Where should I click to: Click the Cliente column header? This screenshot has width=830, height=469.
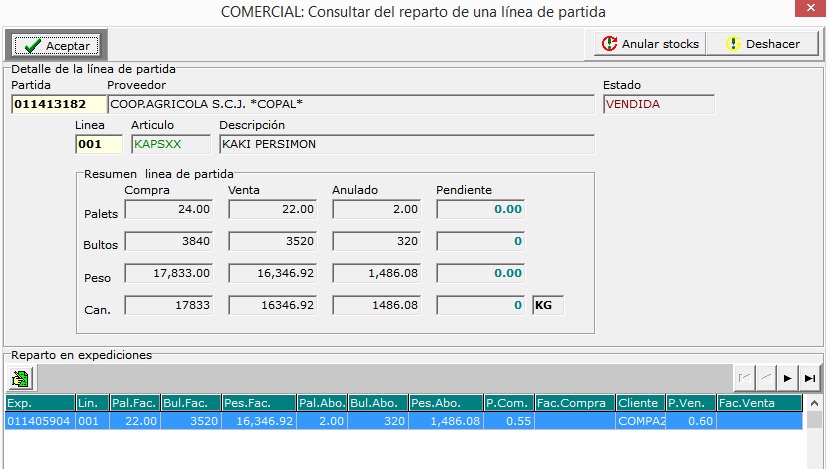[640, 403]
